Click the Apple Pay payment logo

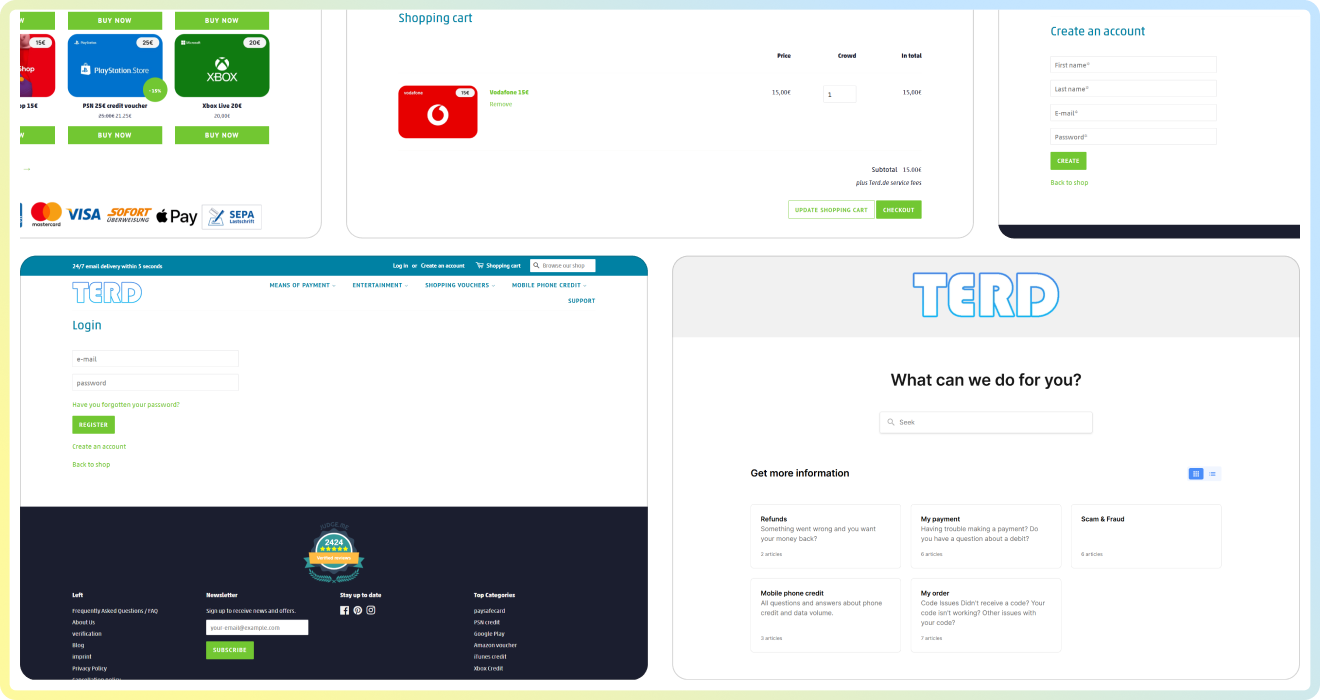[x=176, y=216]
